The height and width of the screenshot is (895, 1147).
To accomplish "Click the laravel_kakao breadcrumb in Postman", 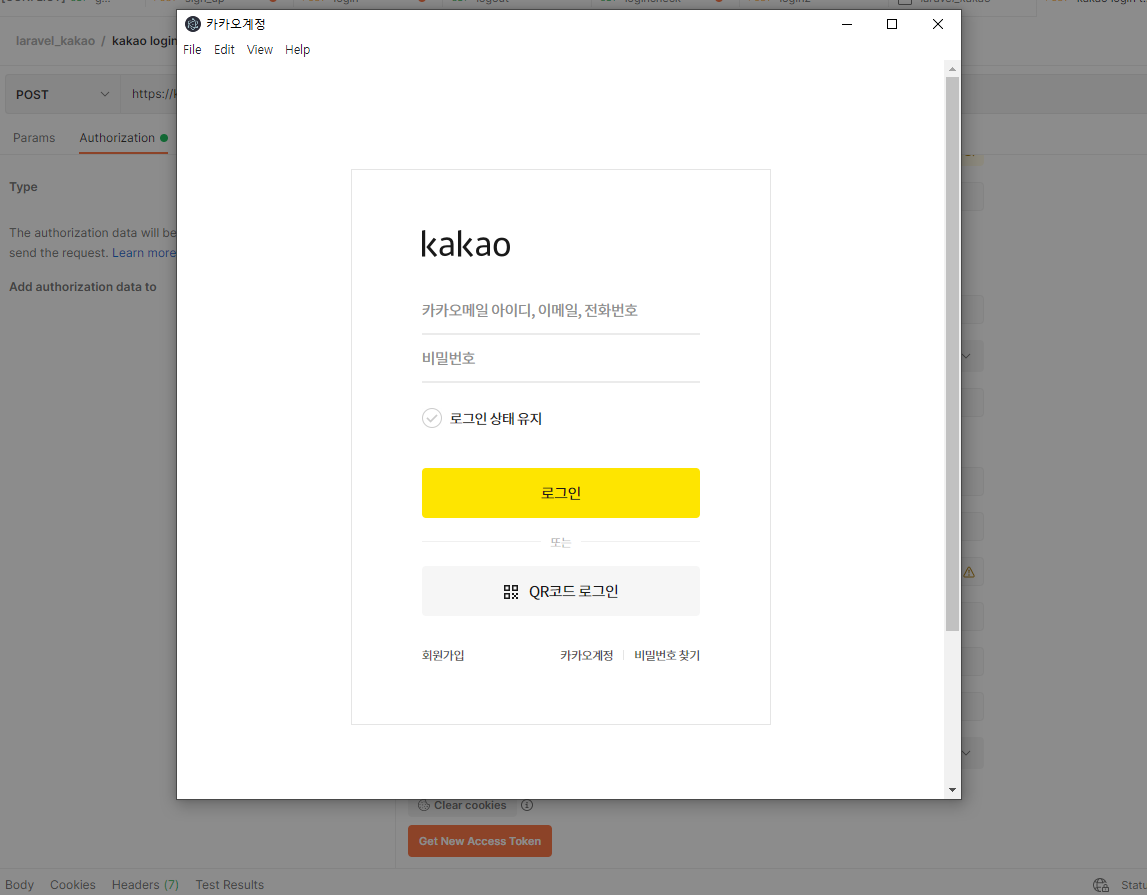I will point(56,41).
